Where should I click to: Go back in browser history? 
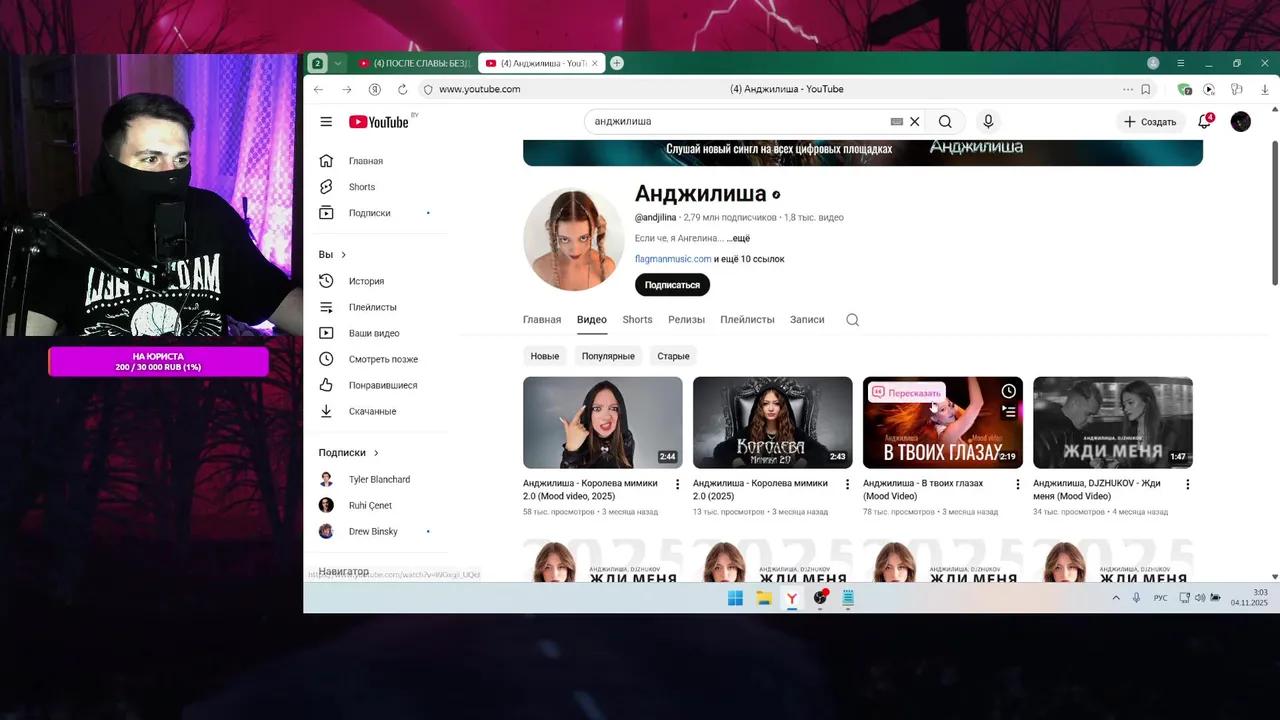(318, 89)
